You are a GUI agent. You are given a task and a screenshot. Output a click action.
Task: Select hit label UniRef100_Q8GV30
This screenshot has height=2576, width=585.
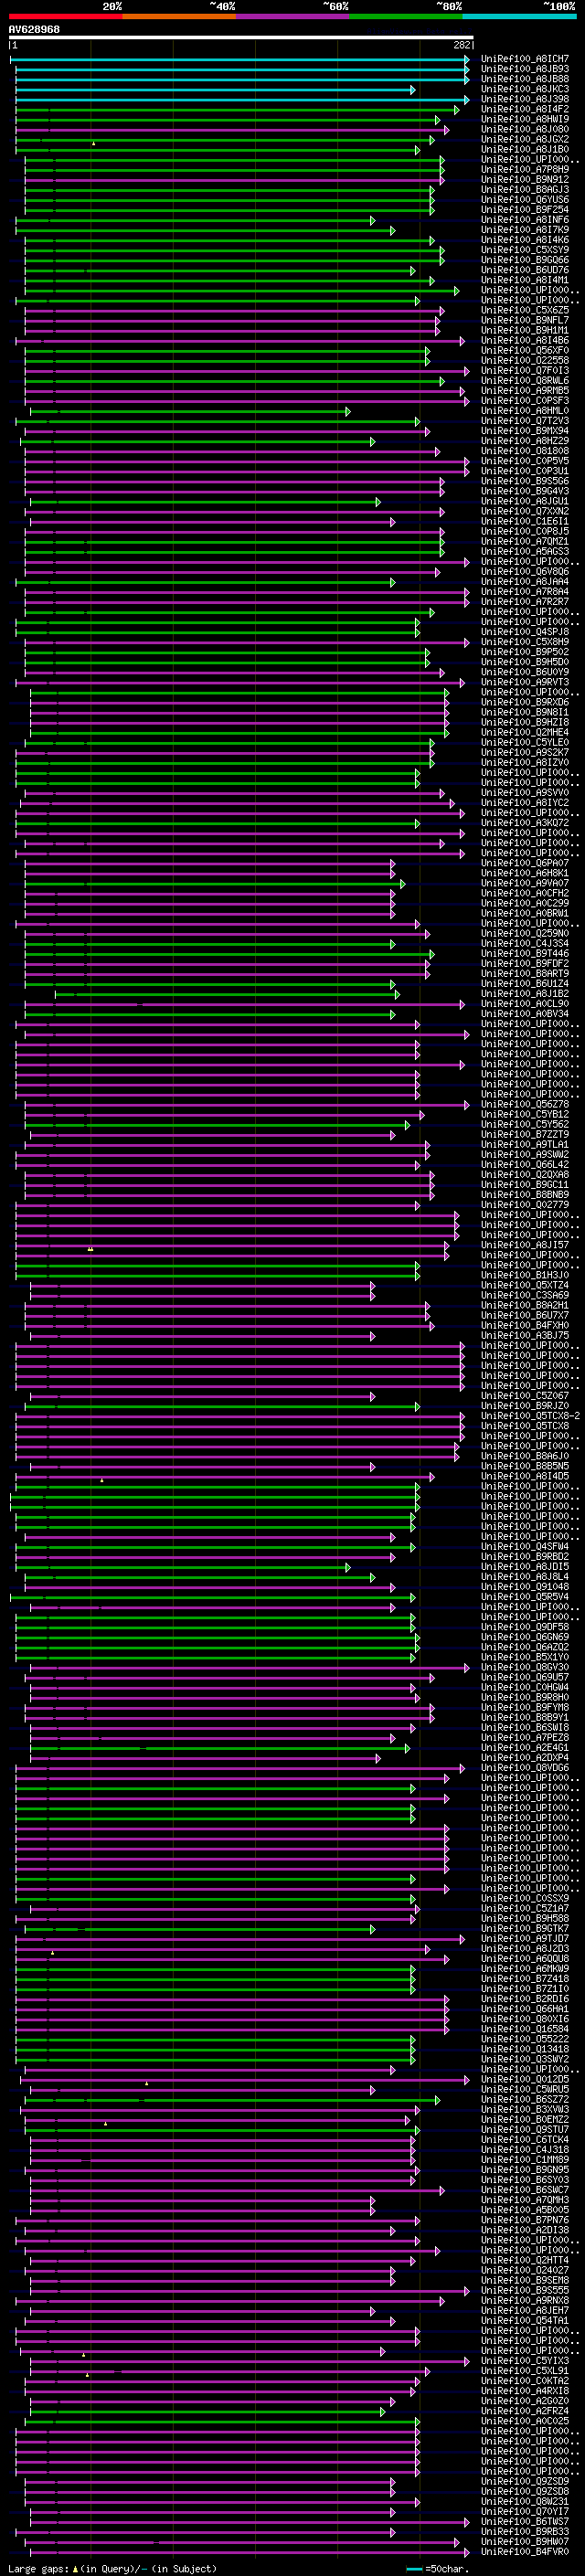click(525, 1668)
